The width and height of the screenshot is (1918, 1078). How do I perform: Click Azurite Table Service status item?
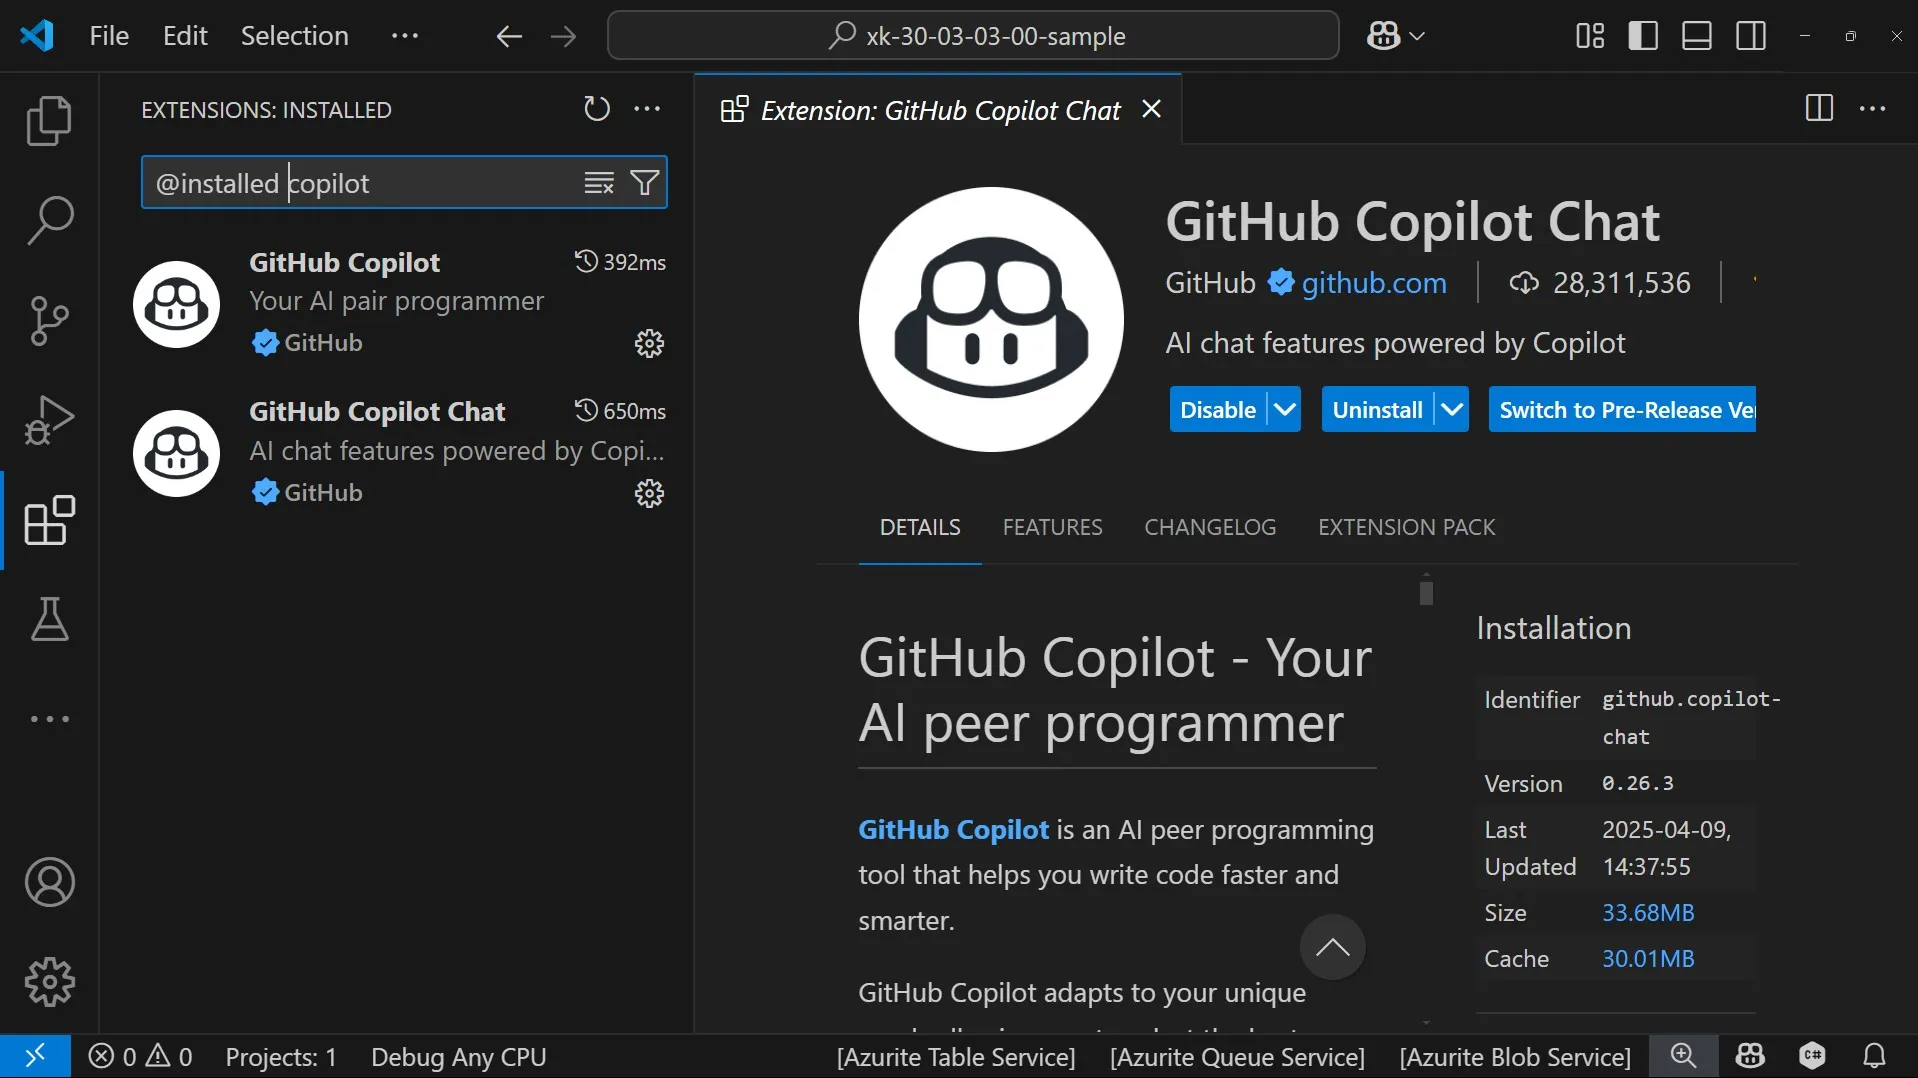point(956,1057)
